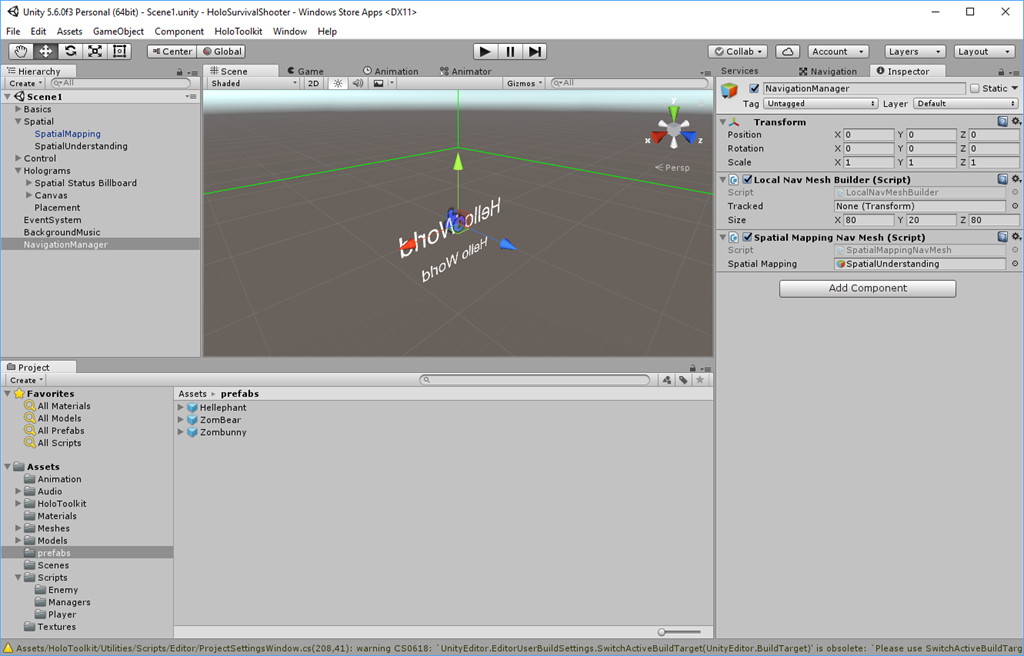Switch to the Services tab
Image resolution: width=1024 pixels, height=656 pixels.
click(x=739, y=71)
